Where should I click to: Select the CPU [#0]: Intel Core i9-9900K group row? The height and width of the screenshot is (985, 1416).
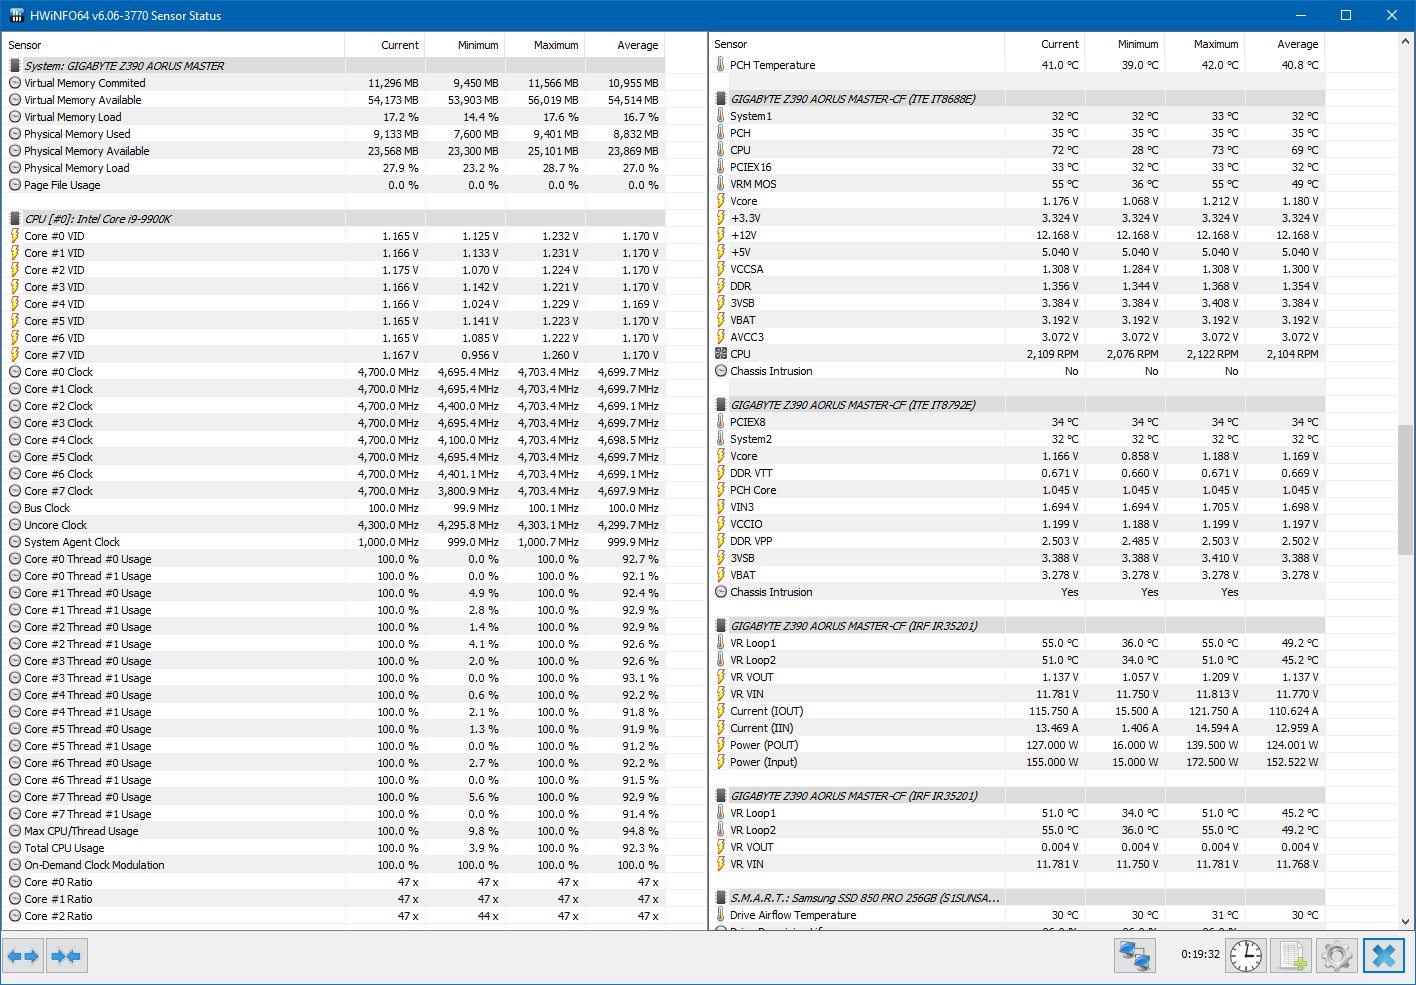click(x=334, y=219)
